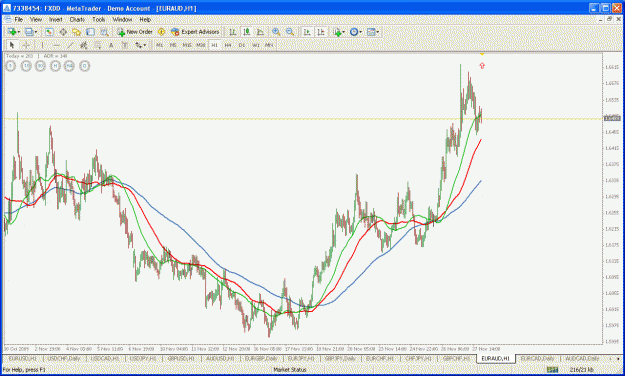Click the Templates icon

pyautogui.click(x=371, y=31)
